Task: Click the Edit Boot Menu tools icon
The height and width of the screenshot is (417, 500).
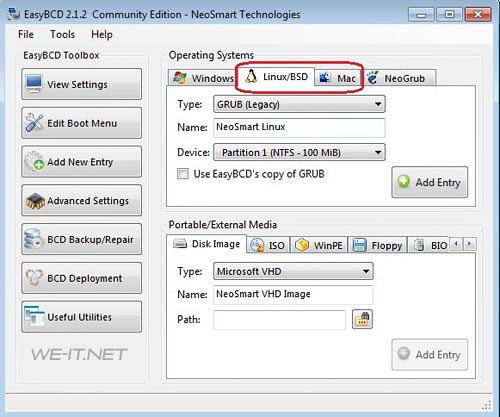Action: tap(34, 123)
